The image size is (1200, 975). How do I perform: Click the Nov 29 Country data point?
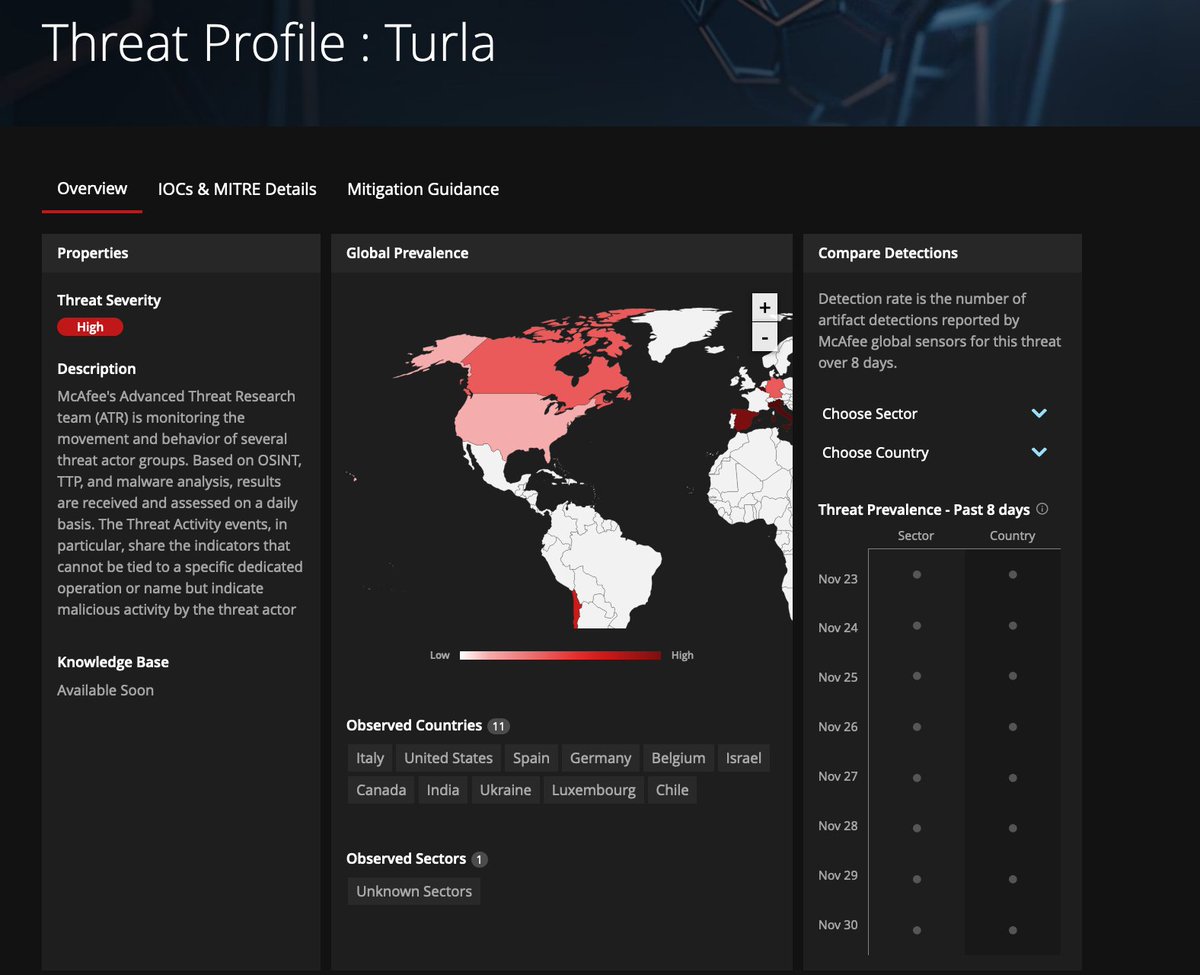pyautogui.click(x=1013, y=879)
